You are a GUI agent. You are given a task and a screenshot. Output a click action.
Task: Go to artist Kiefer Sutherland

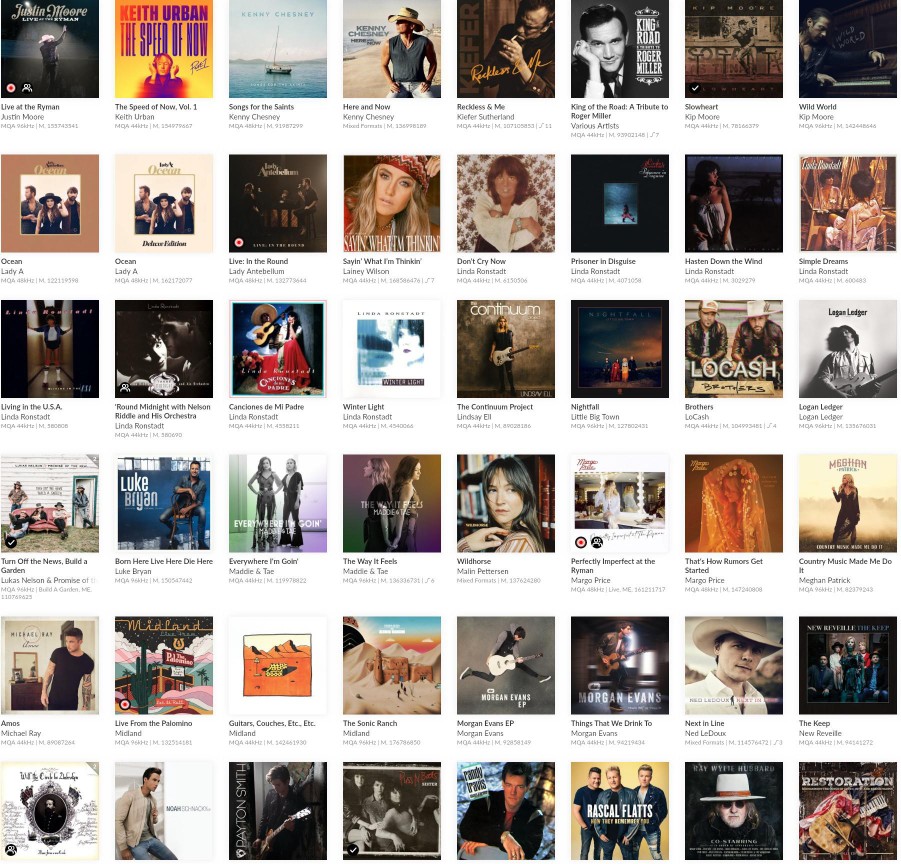click(486, 117)
